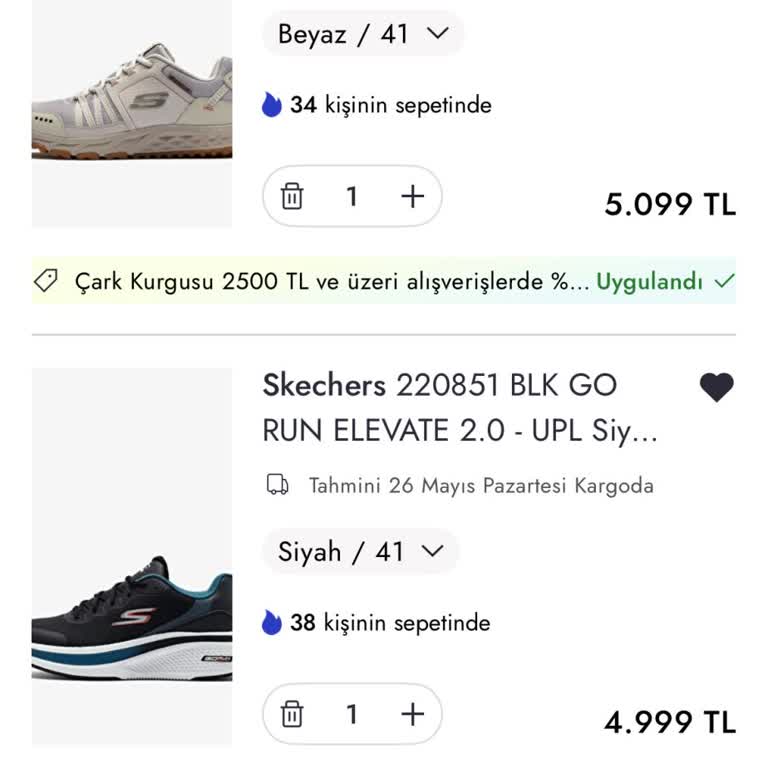
Task: Delete the white Skechers shoe from cart
Action: tap(292, 197)
